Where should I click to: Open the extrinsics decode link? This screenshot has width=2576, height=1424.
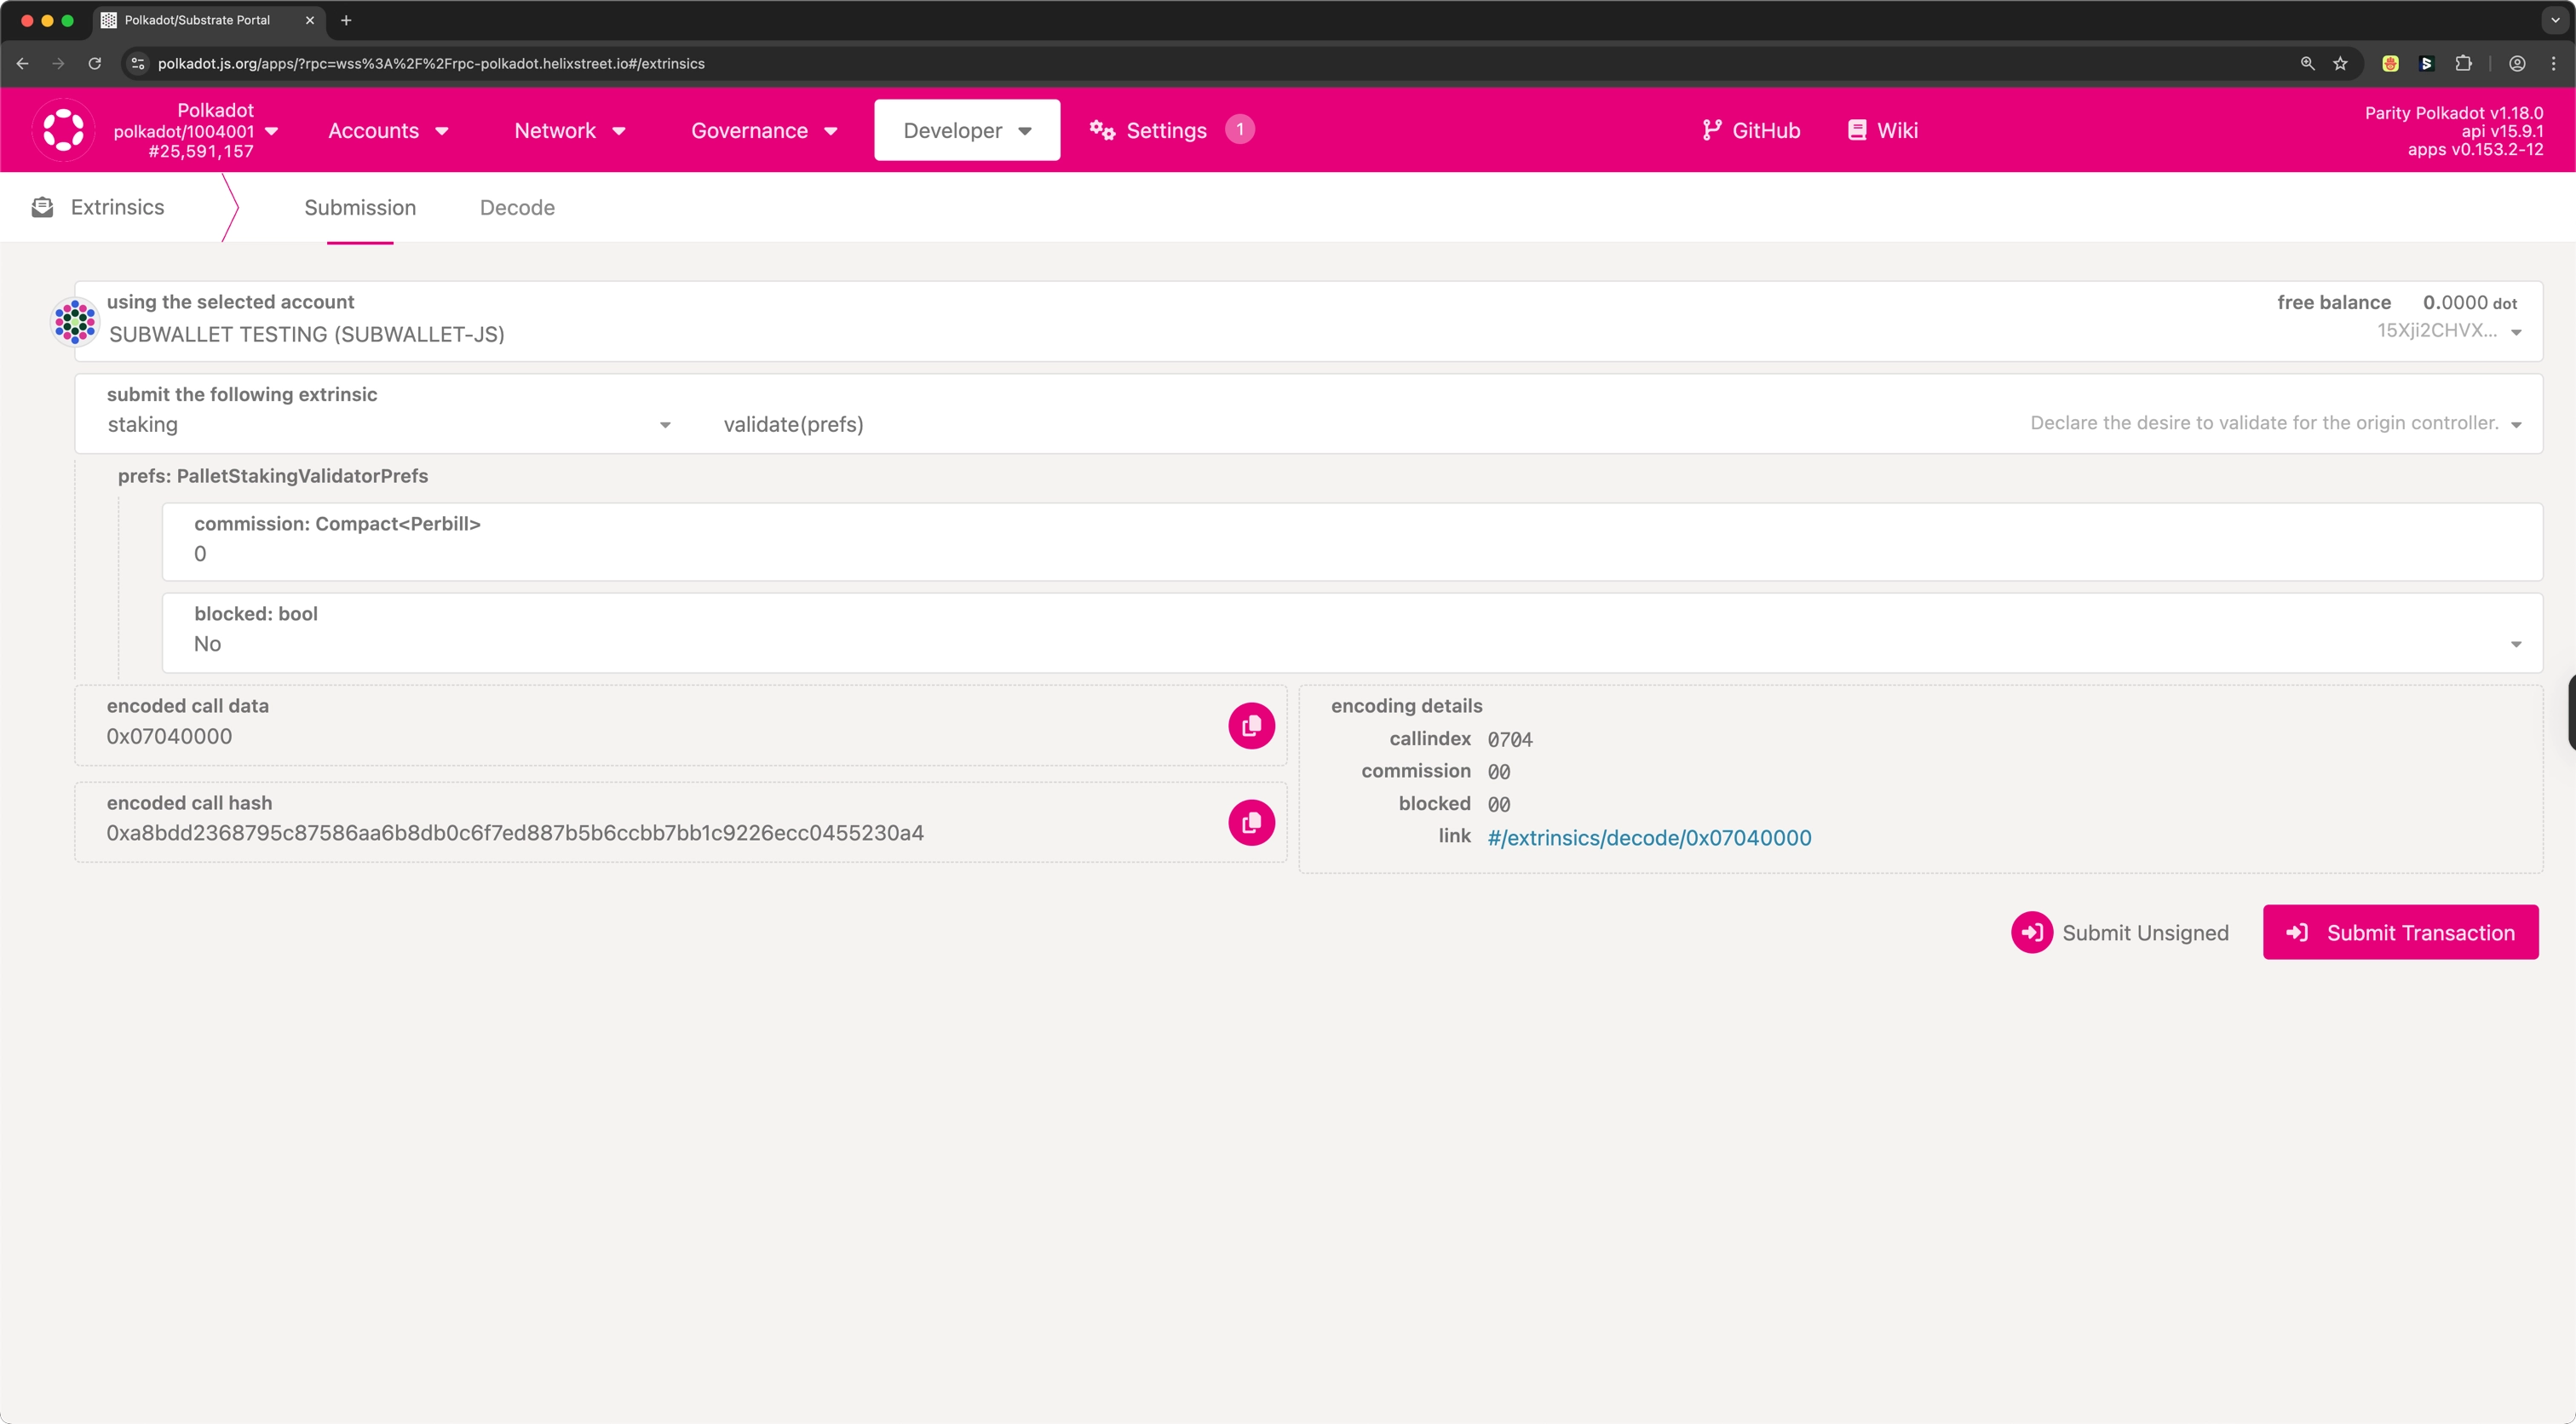pos(1648,837)
